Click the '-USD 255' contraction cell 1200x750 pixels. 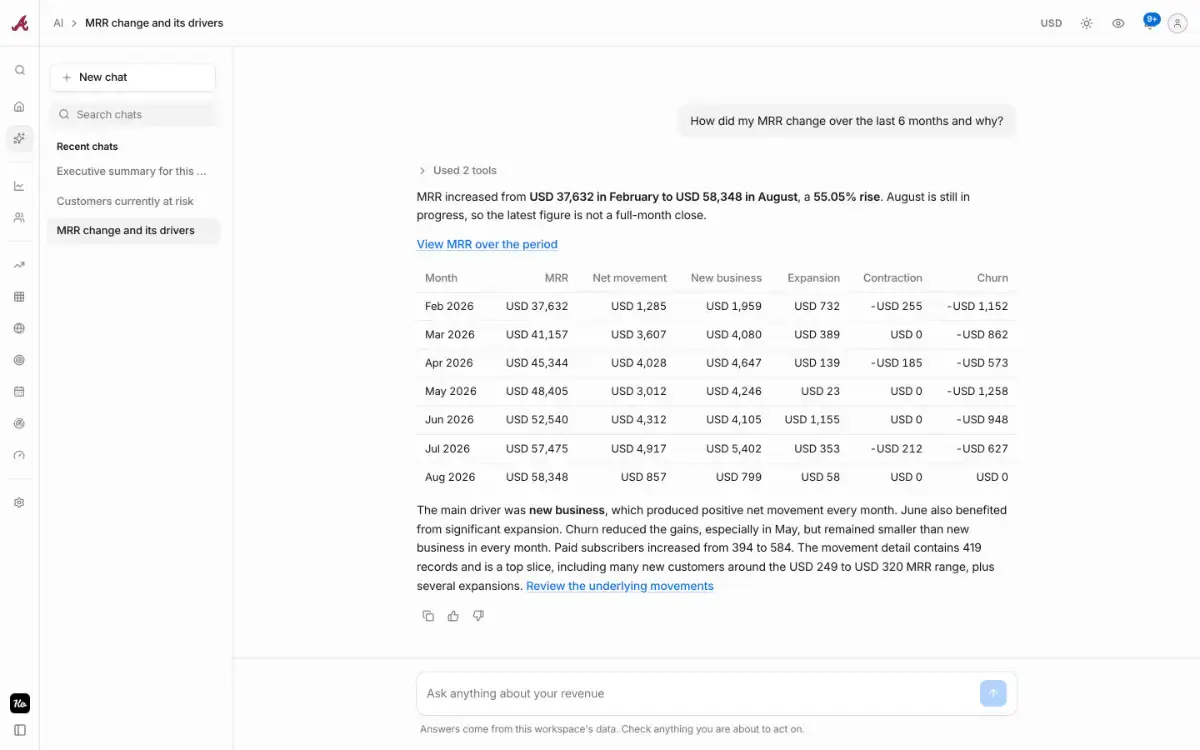coord(896,306)
